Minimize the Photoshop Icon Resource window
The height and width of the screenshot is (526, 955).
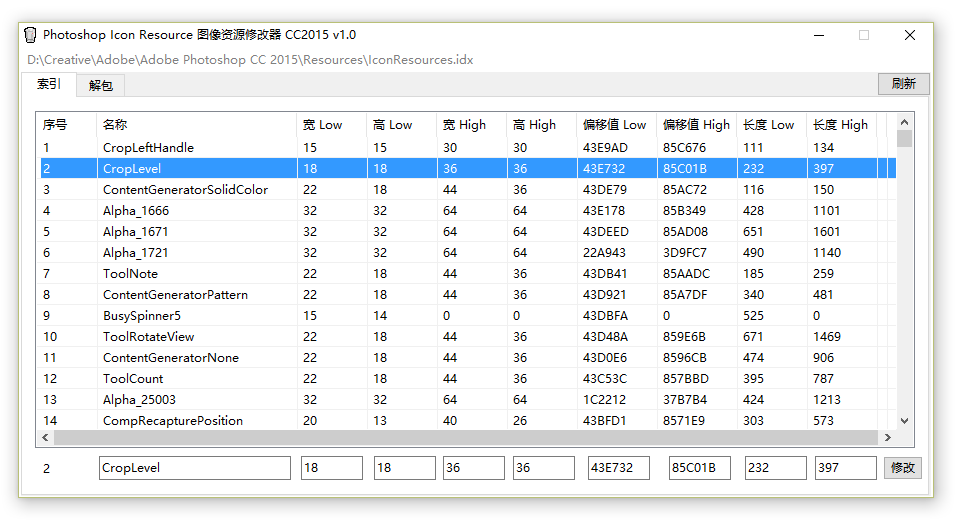[x=819, y=35]
